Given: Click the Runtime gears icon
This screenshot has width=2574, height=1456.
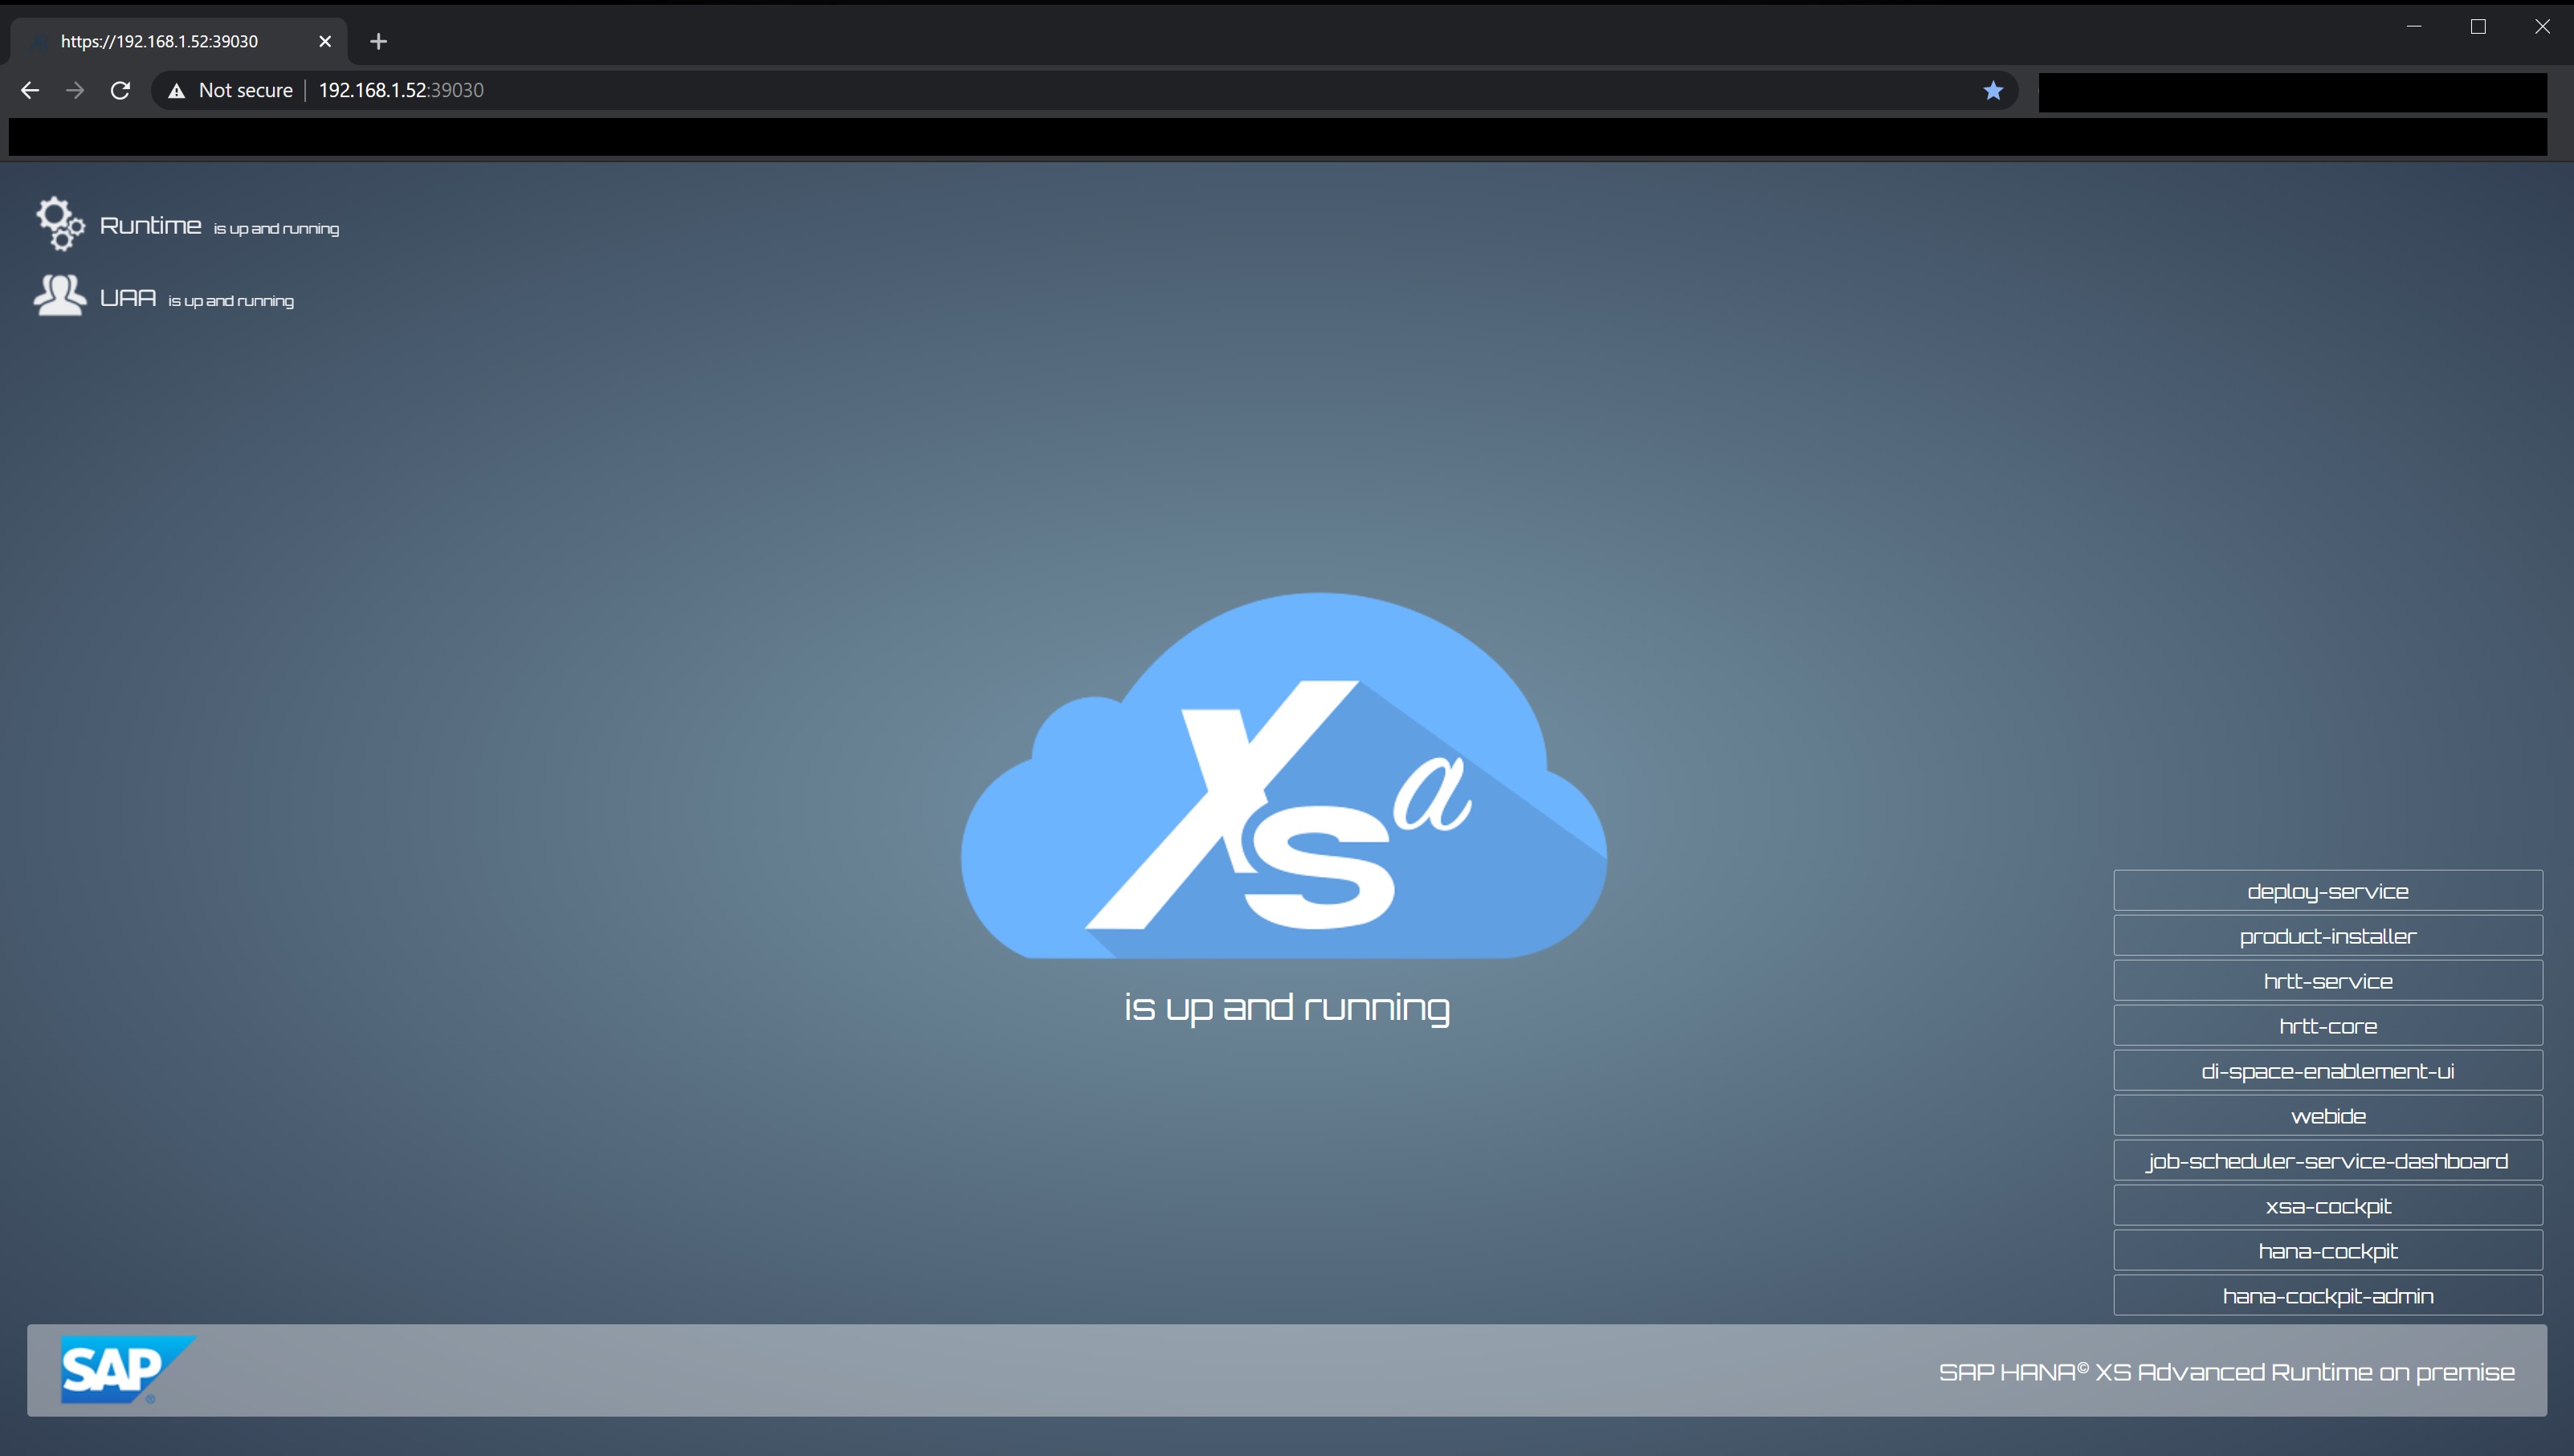Looking at the screenshot, I should pyautogui.click(x=60, y=223).
